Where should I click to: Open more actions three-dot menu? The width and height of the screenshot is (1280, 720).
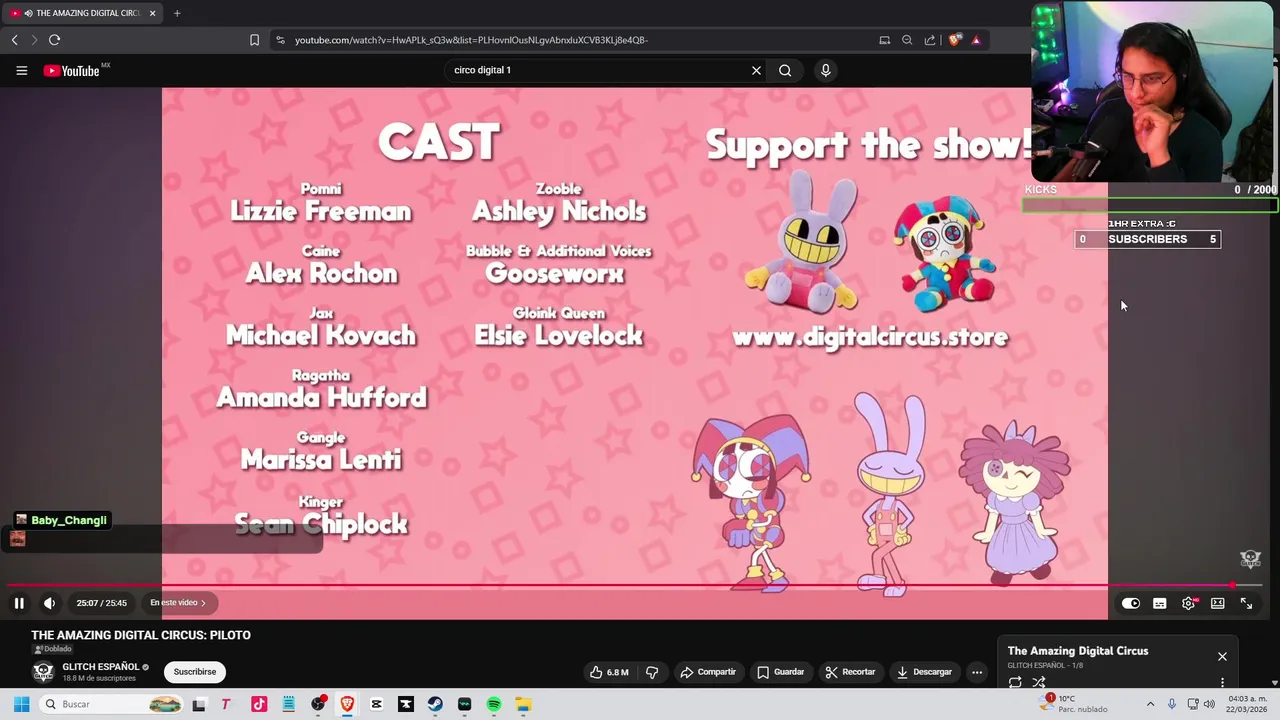[x=977, y=672]
